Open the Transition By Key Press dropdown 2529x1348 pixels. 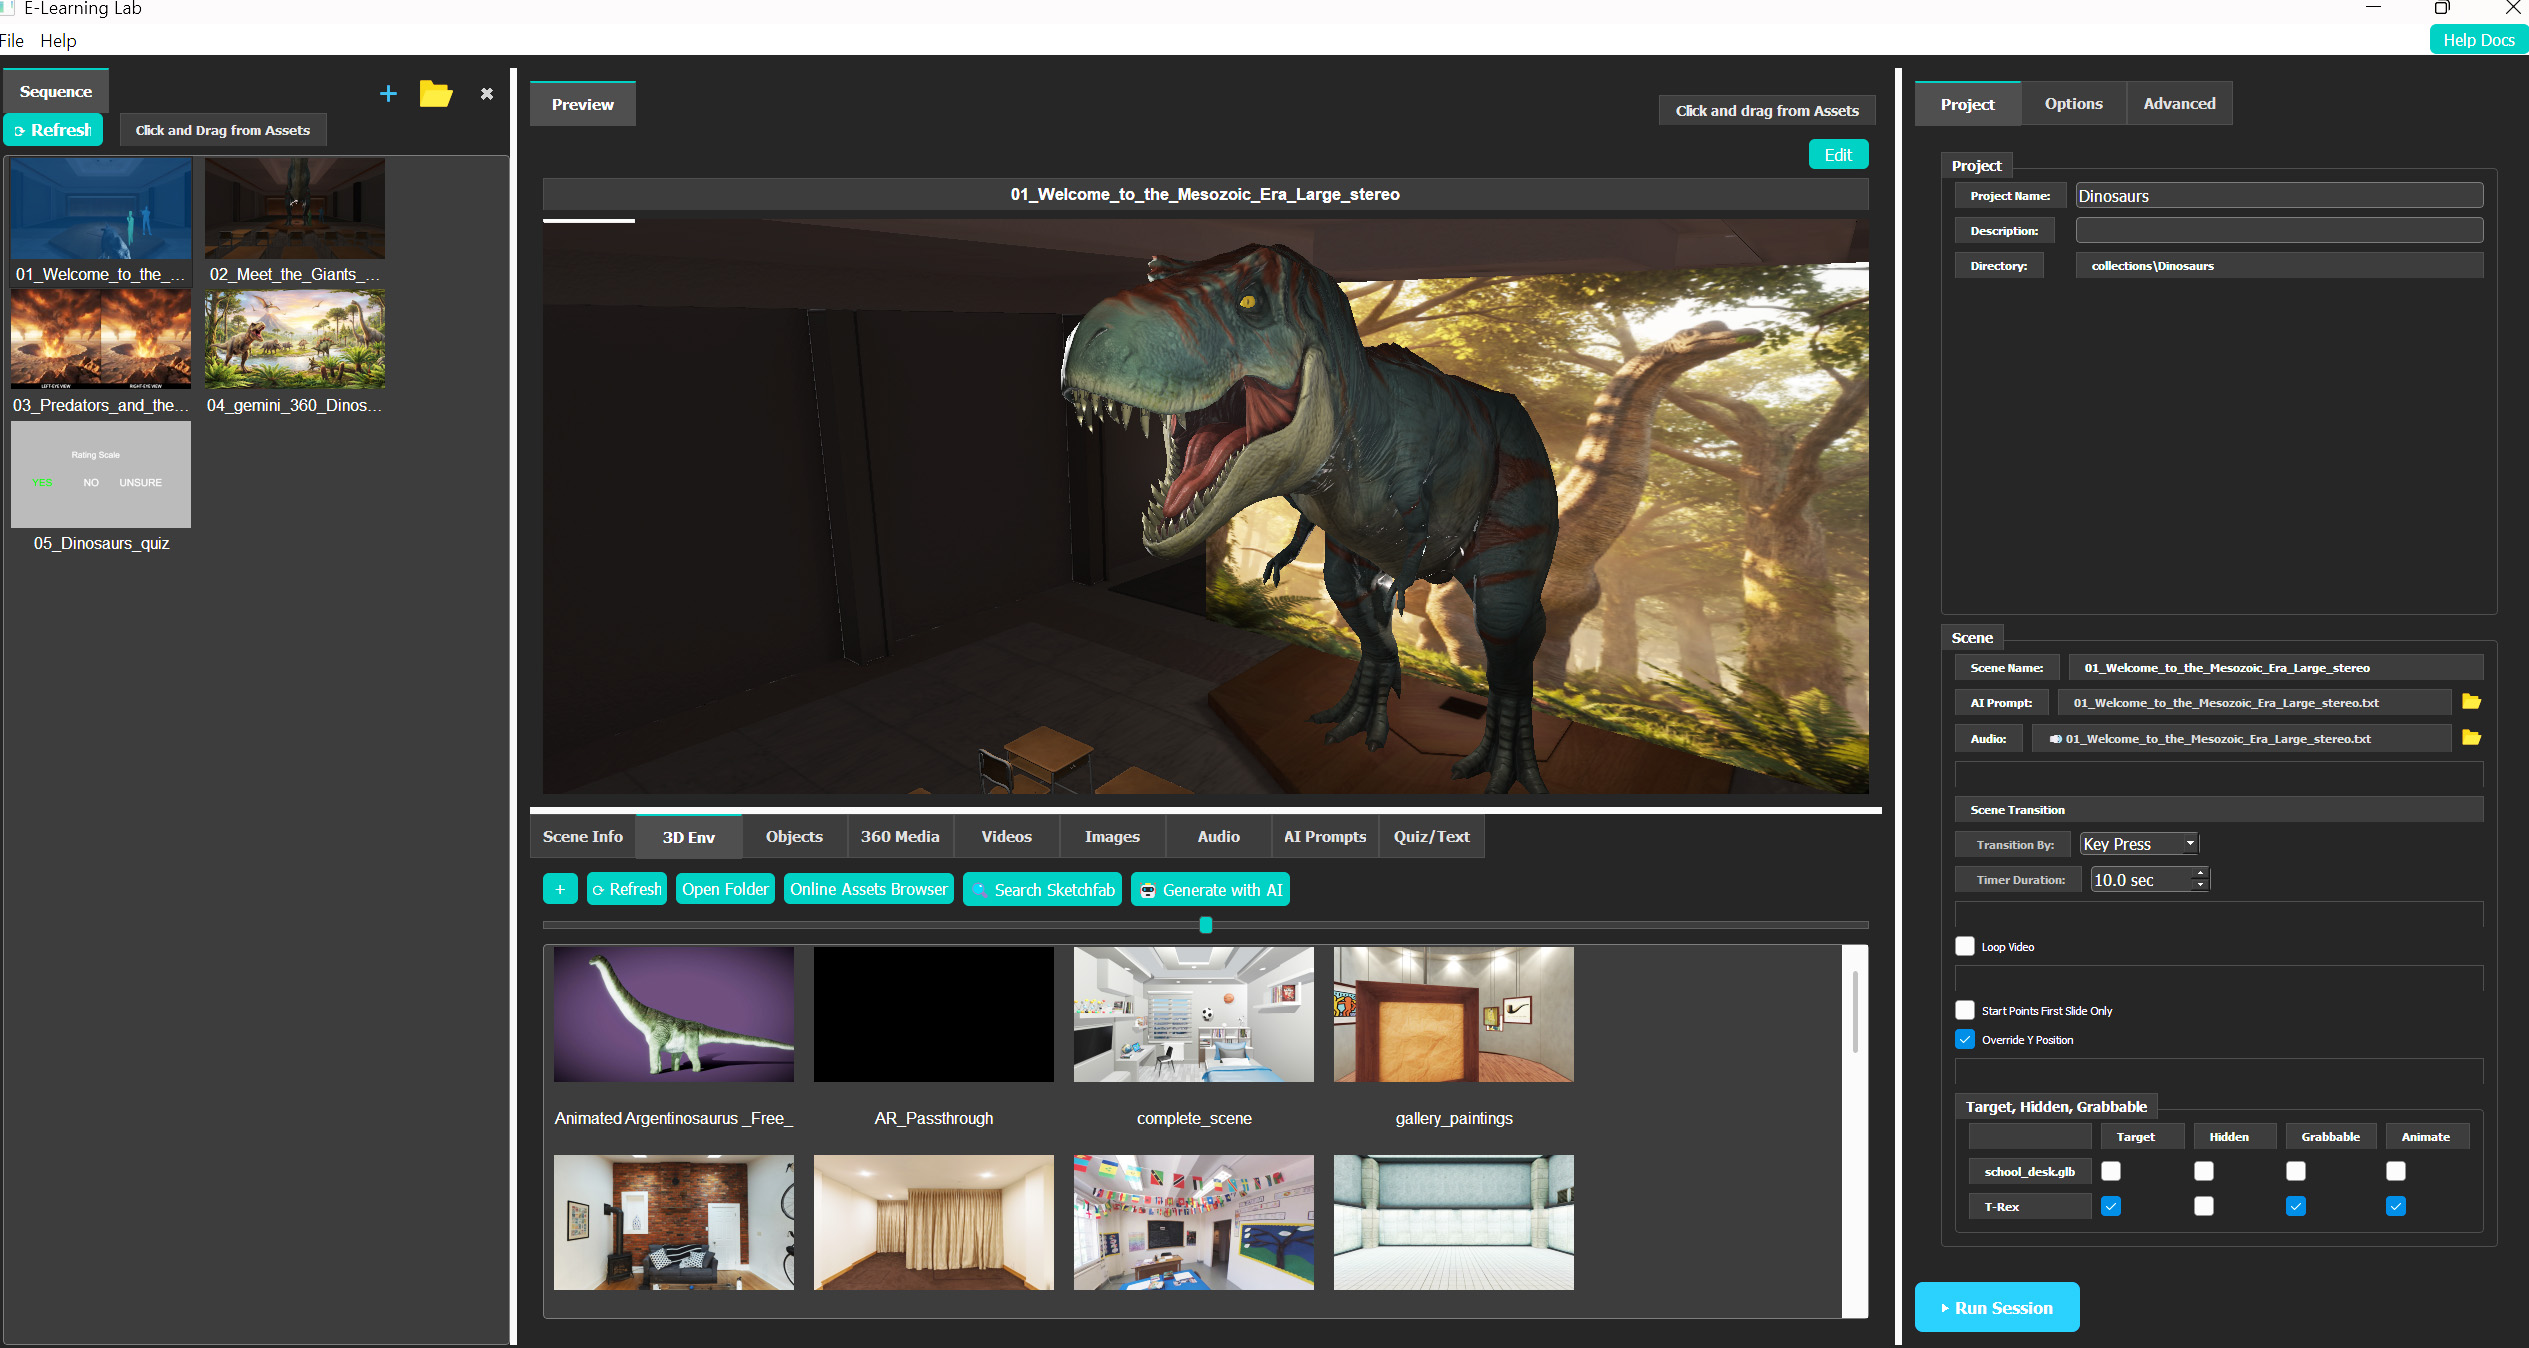[2138, 844]
